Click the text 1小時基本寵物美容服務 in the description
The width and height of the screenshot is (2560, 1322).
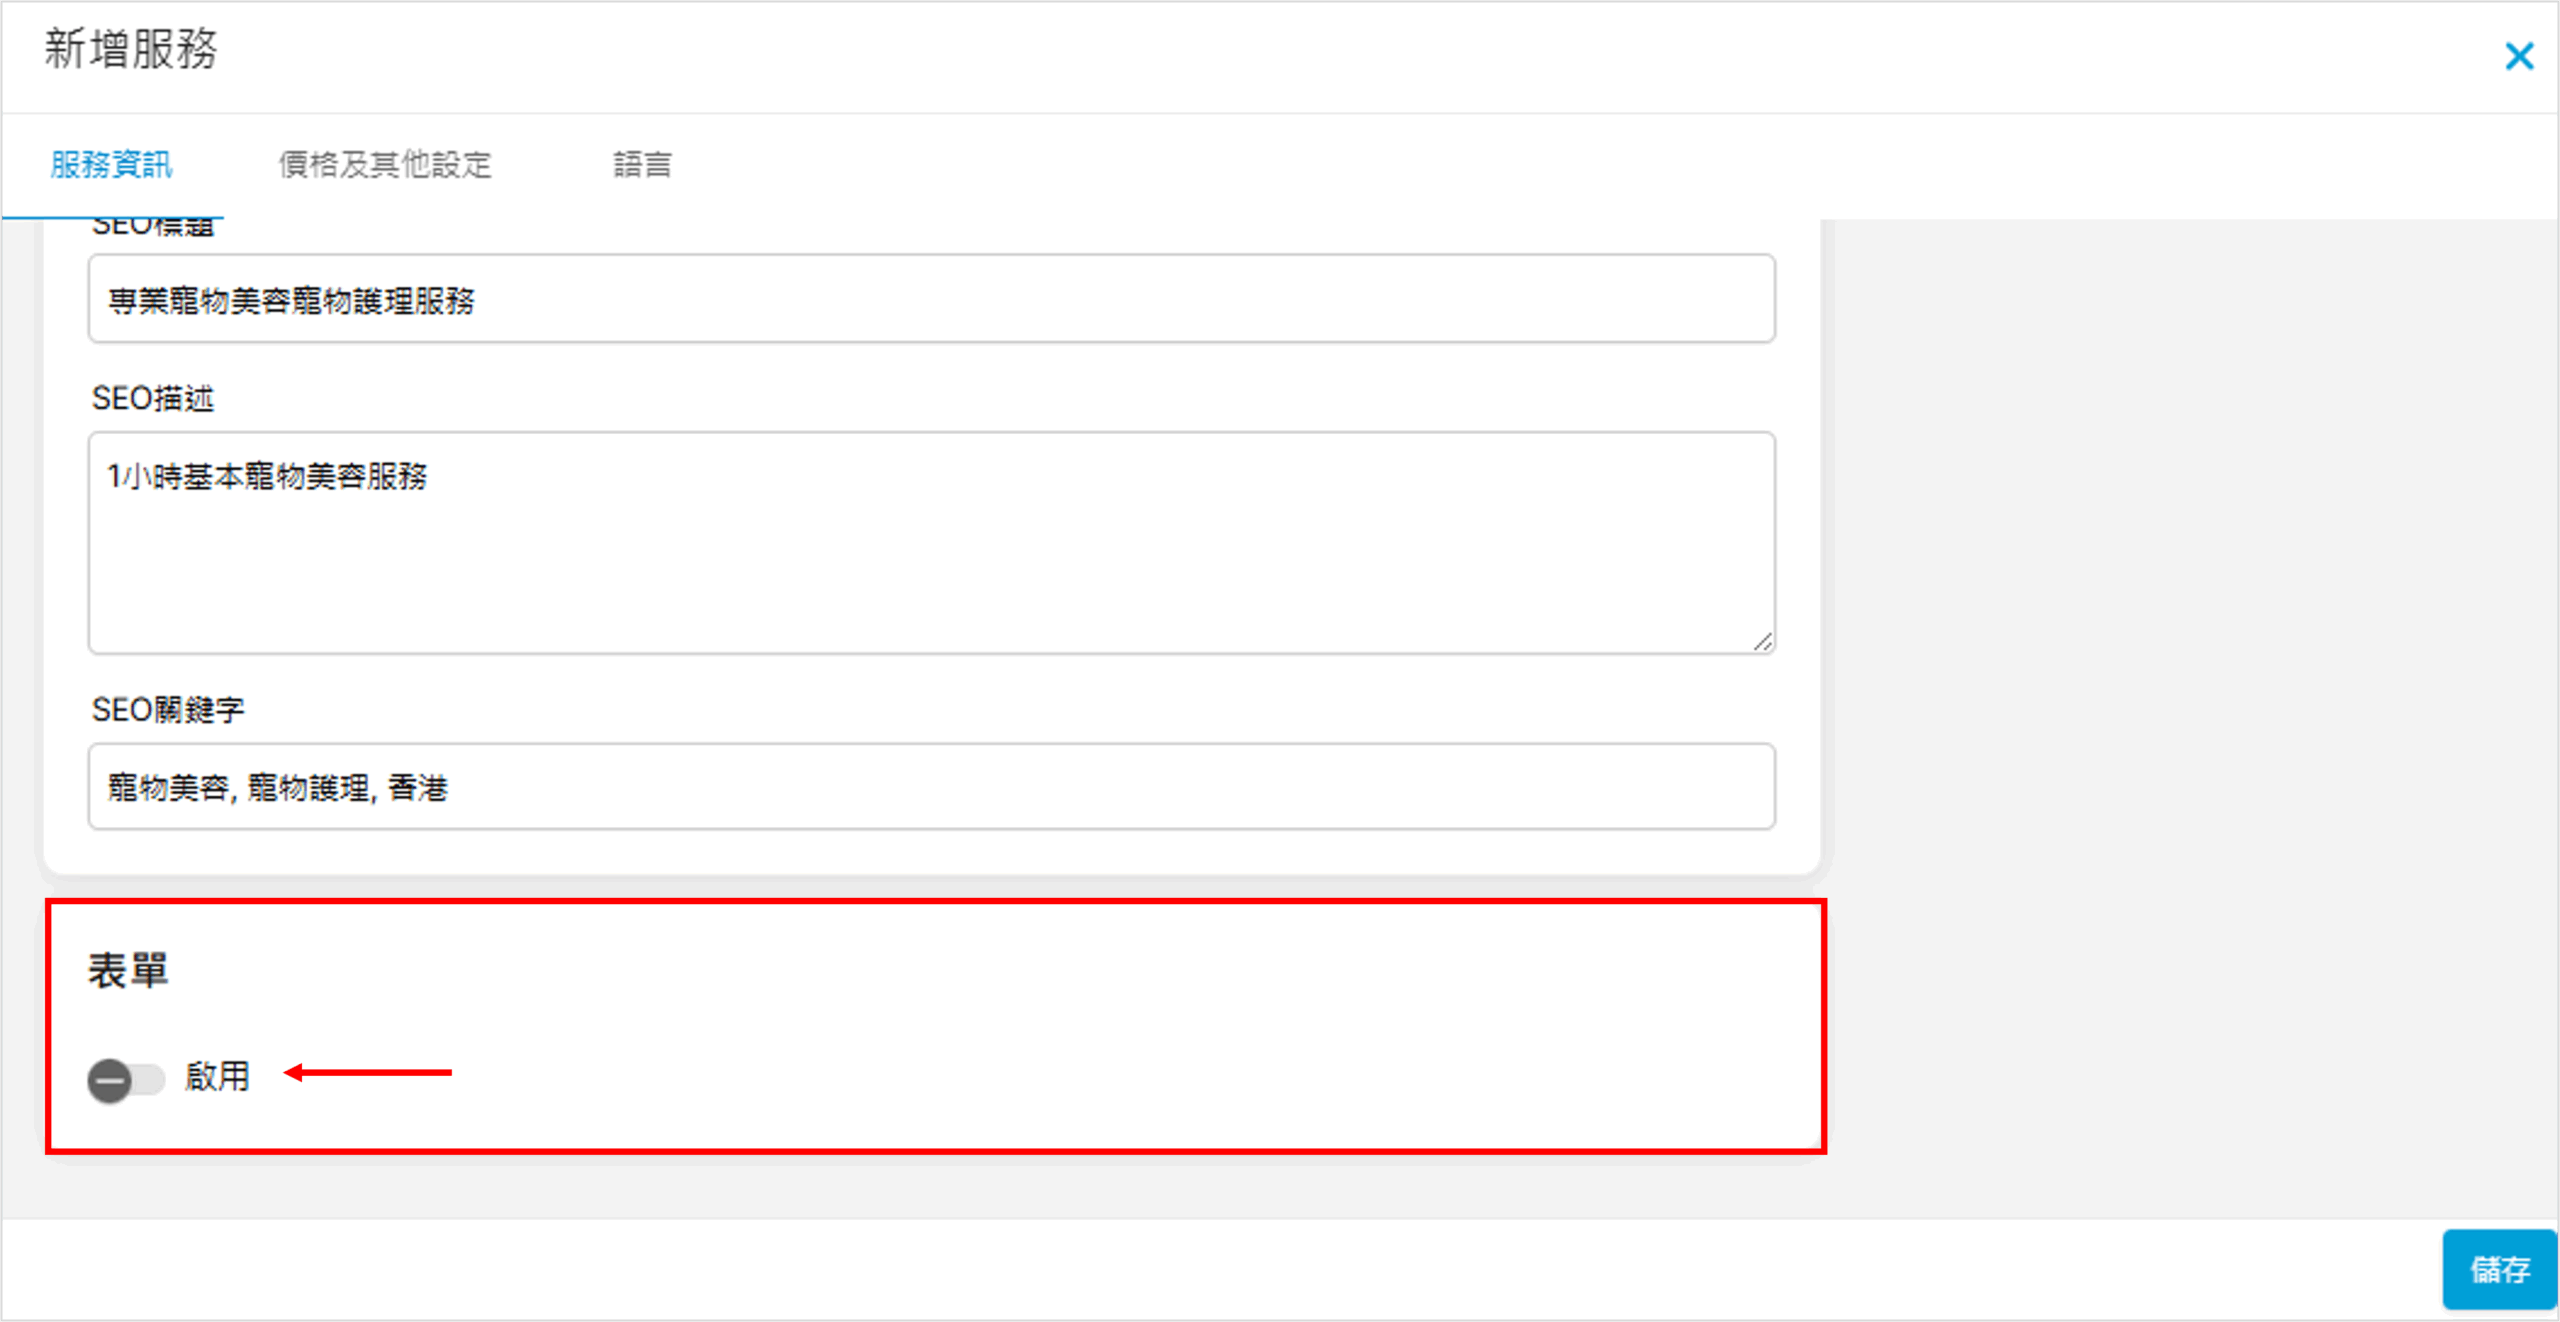coord(267,476)
